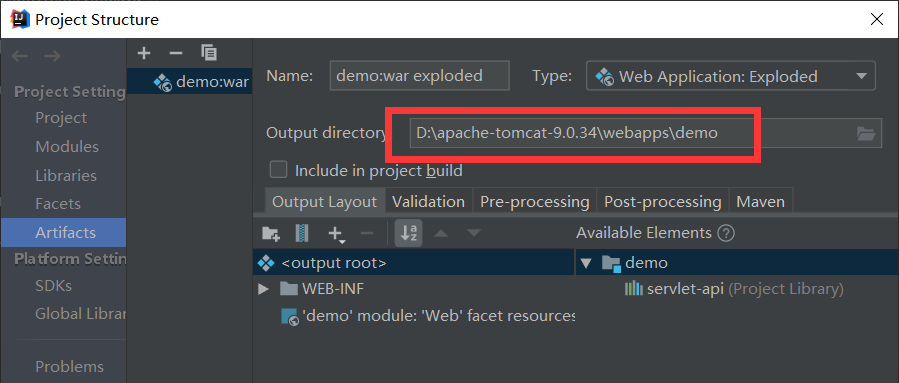Add a new artifact with plus icon
899x383 pixels.
pyautogui.click(x=144, y=53)
